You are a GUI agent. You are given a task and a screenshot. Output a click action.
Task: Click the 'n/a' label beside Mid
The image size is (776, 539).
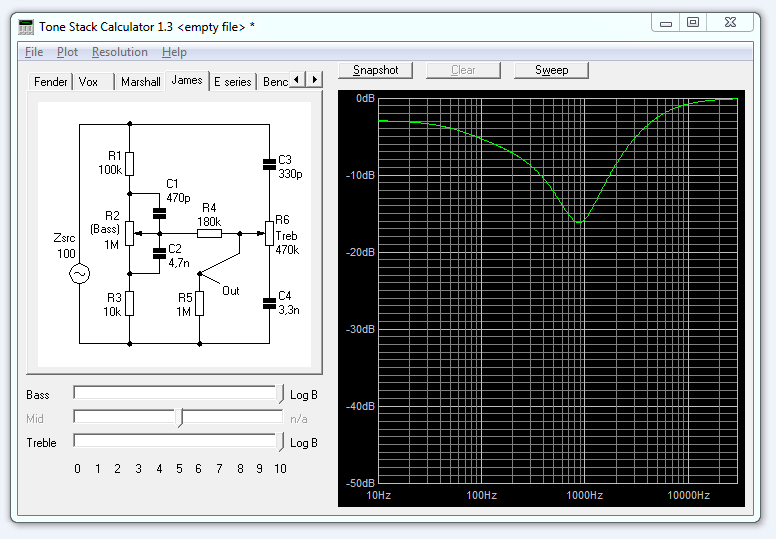click(298, 419)
